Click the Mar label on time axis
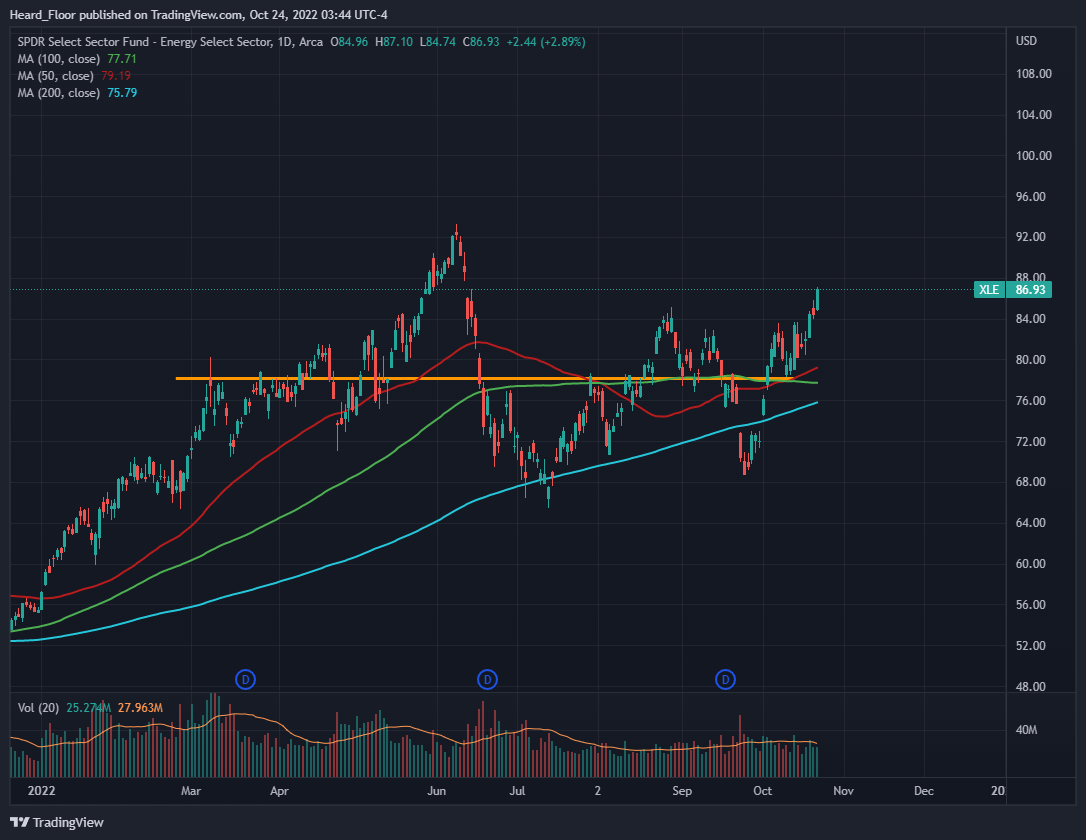This screenshot has width=1086, height=840. point(190,791)
